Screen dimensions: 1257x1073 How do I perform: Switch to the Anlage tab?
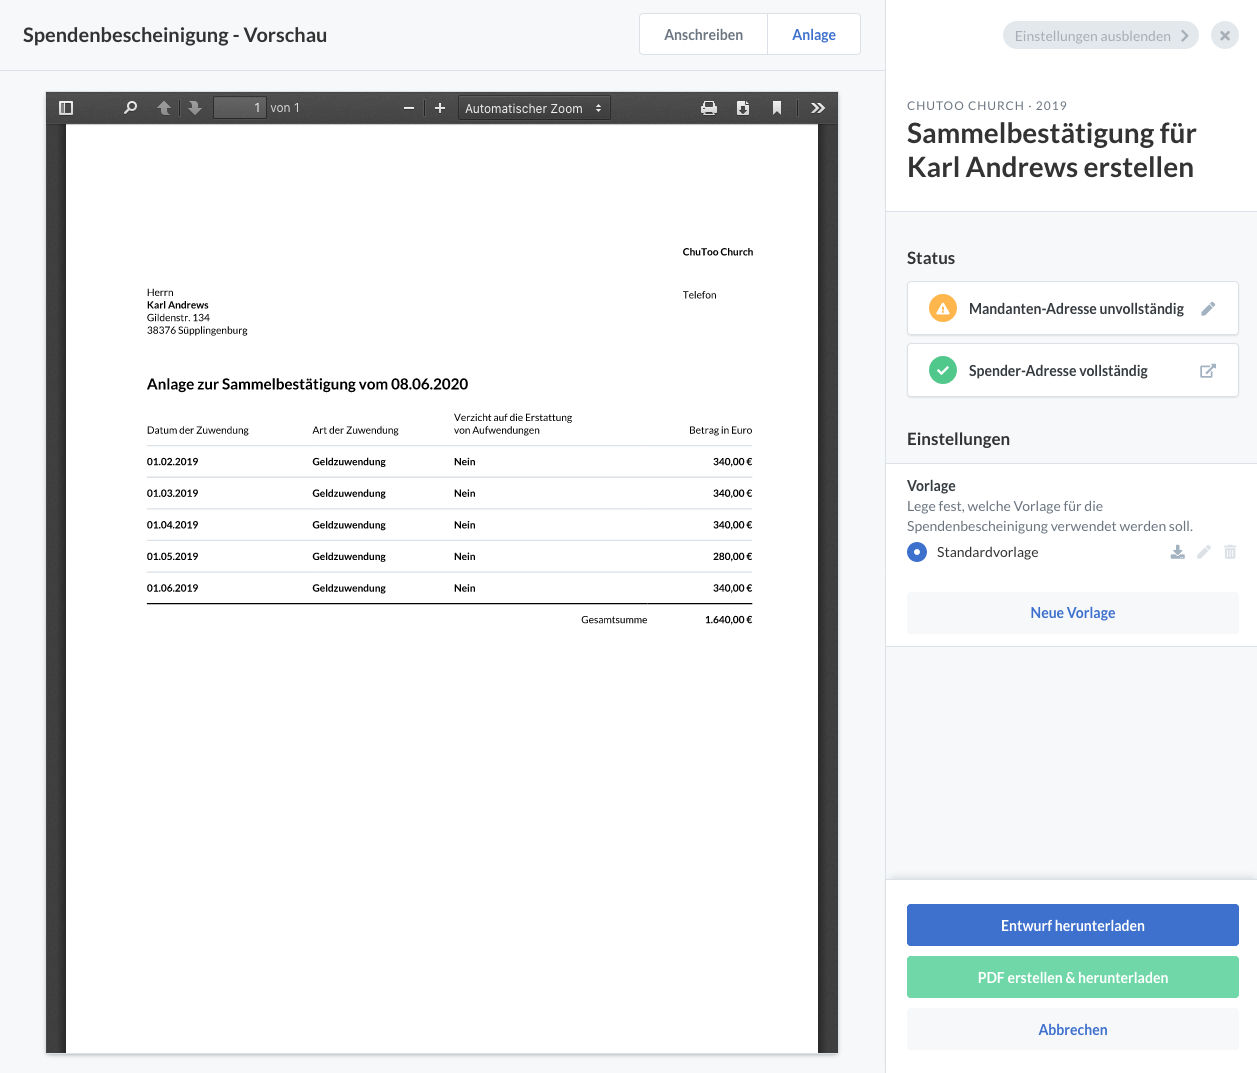tap(813, 35)
